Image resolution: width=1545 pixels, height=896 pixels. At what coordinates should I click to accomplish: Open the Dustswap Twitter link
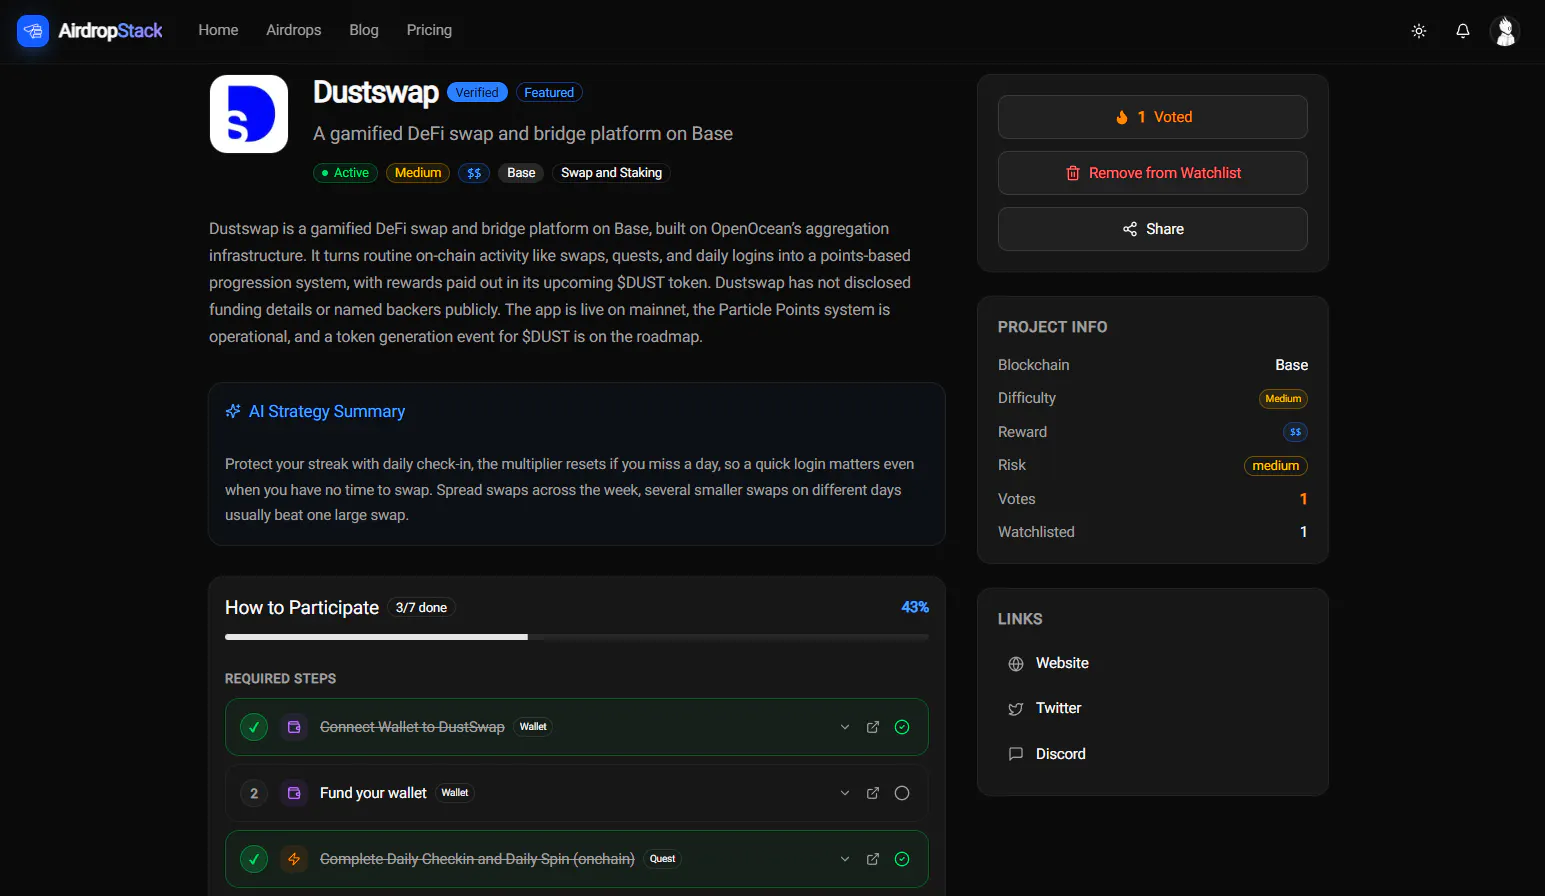(x=1058, y=708)
